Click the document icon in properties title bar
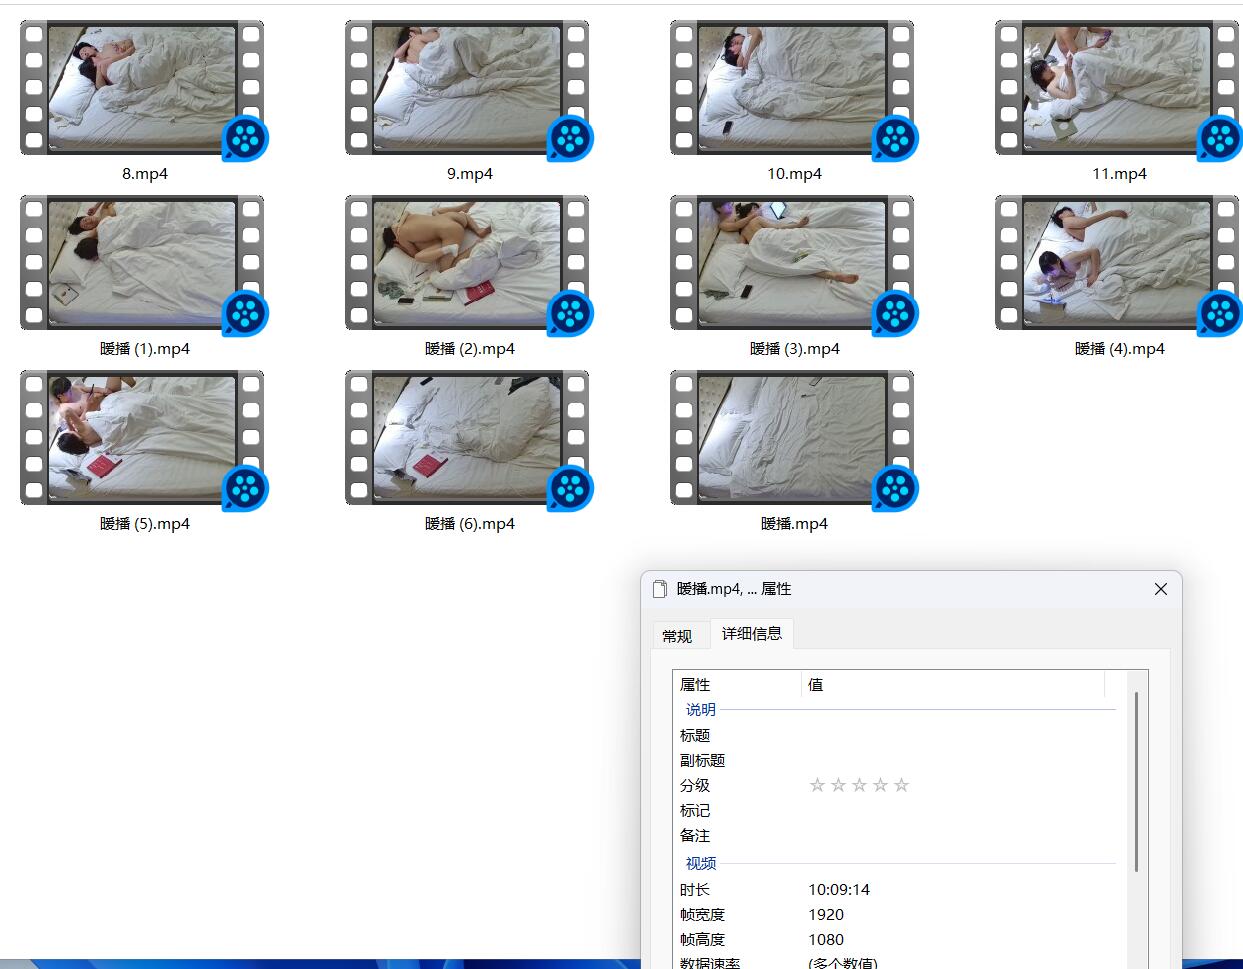Screen dimensions: 1243x969 coord(660,589)
